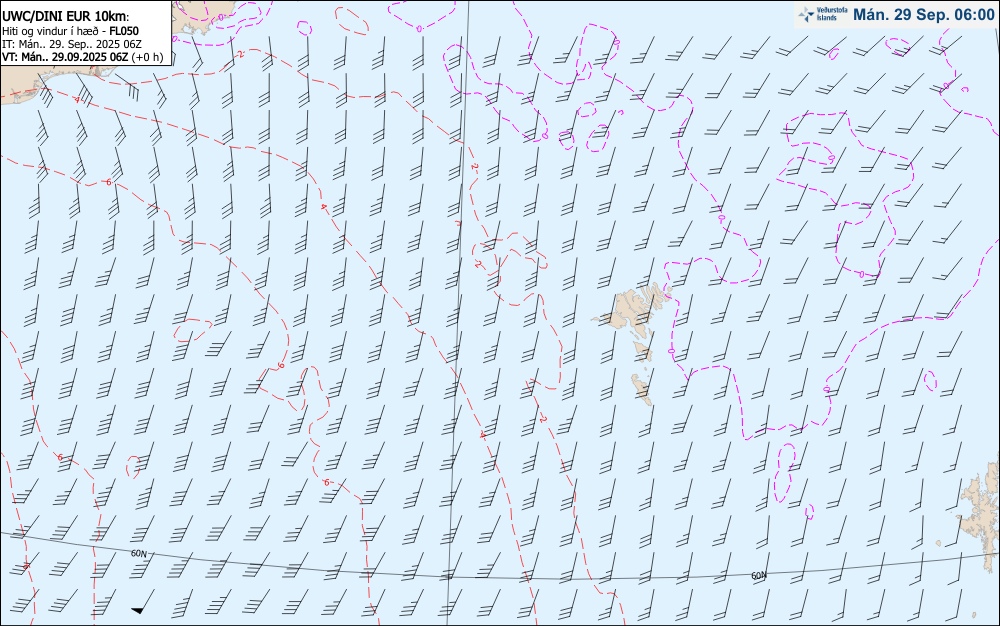Screen dimensions: 1000x626
Task: Click the 'IT: Mán.. 29. Sep.. 2025 06Z' line
Action: pyautogui.click(x=72, y=44)
